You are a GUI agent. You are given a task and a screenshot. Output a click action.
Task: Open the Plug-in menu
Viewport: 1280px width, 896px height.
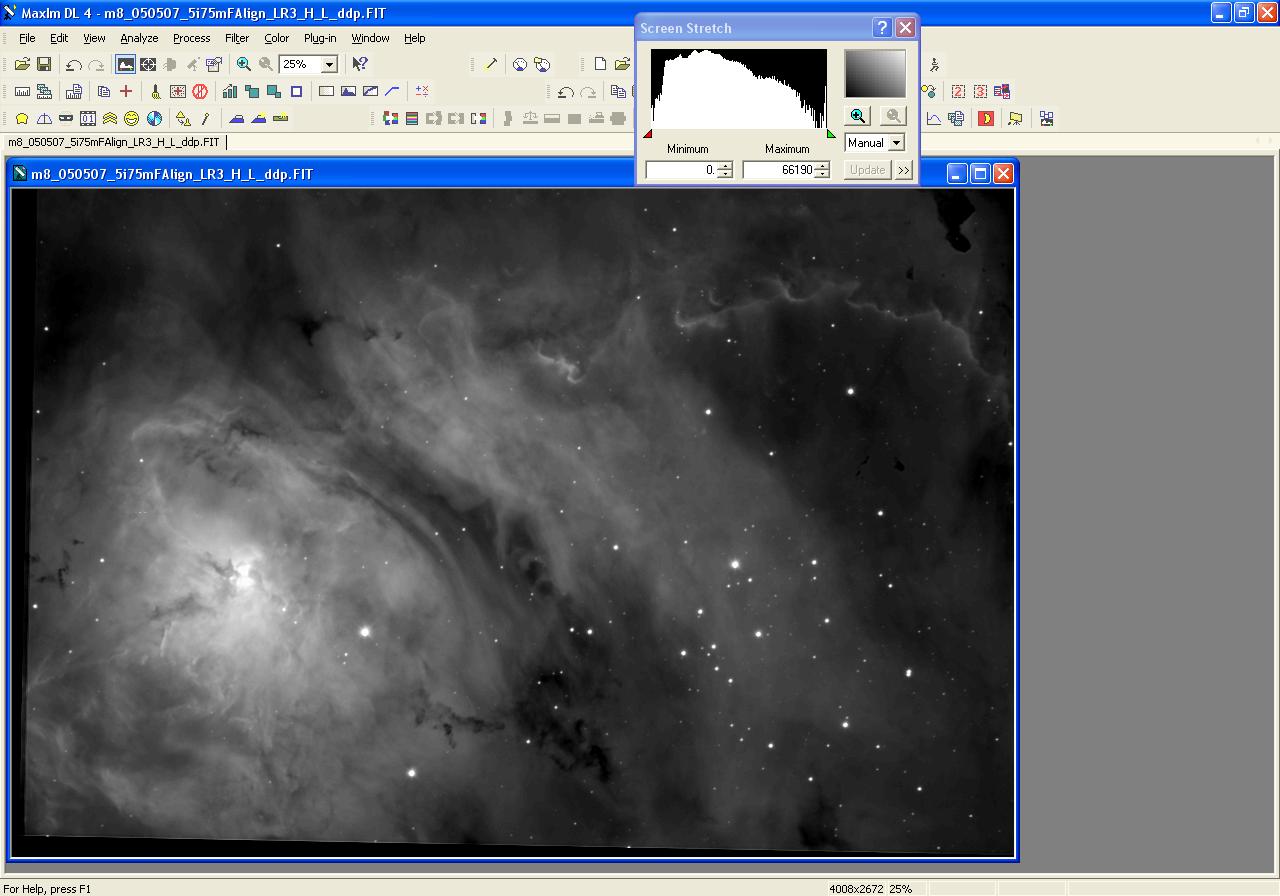coord(320,38)
